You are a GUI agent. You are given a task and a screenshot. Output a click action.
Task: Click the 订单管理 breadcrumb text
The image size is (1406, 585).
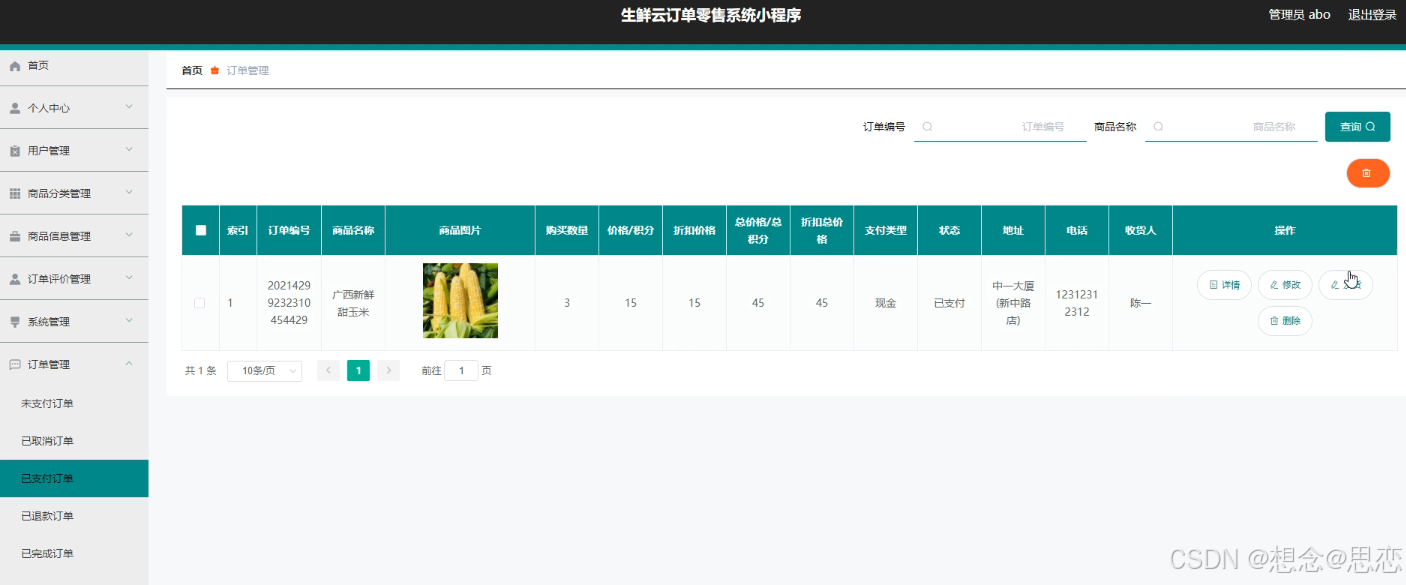(248, 71)
